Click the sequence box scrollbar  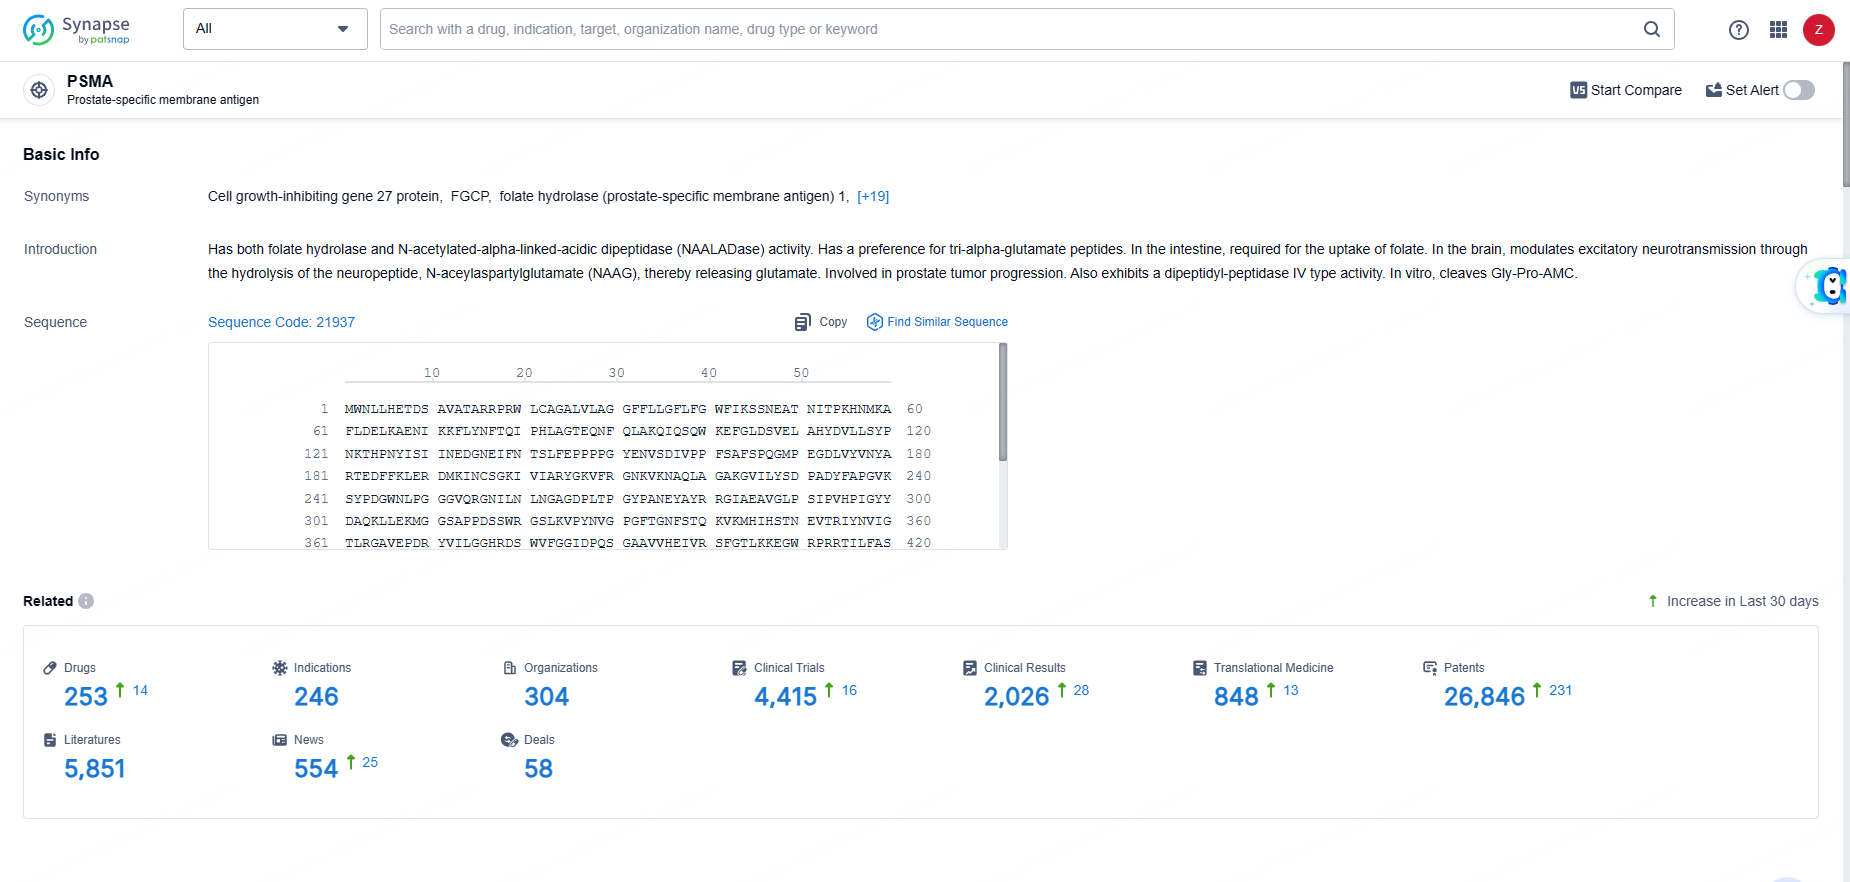point(1002,402)
